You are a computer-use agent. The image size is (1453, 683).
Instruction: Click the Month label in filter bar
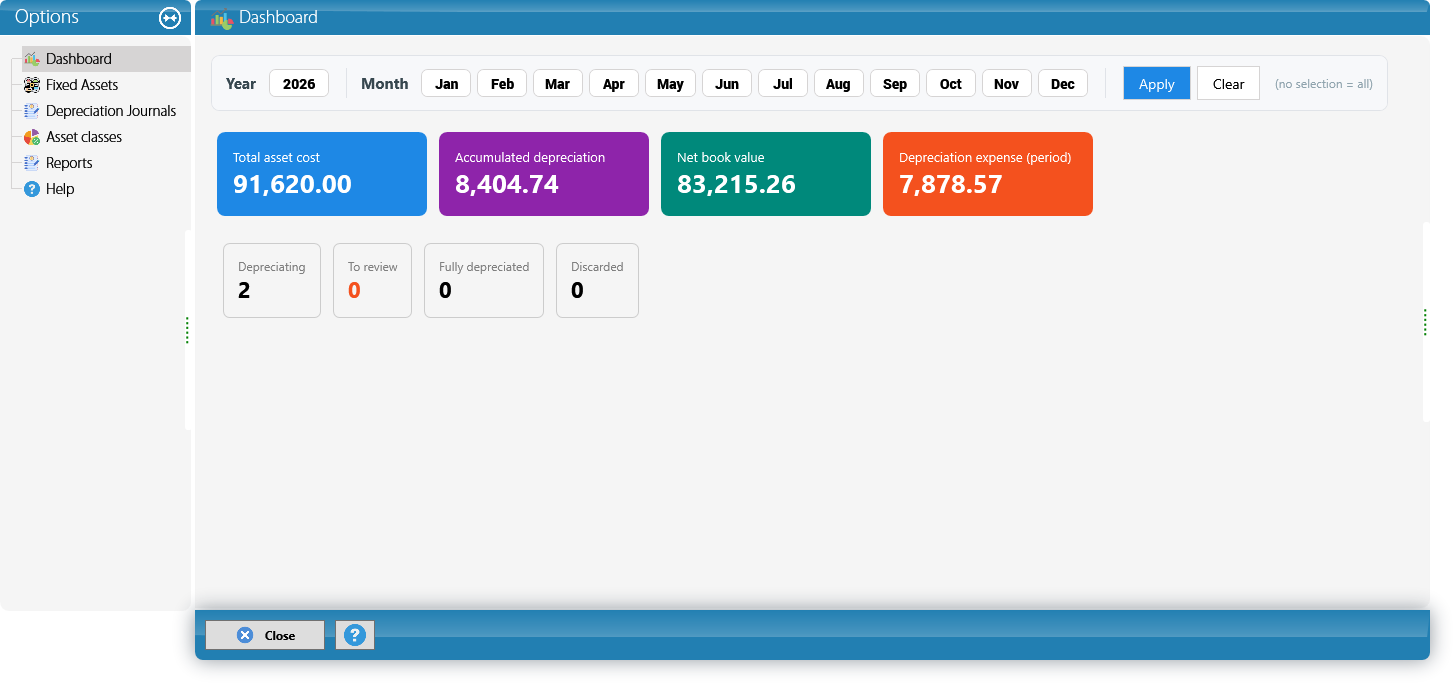click(385, 83)
